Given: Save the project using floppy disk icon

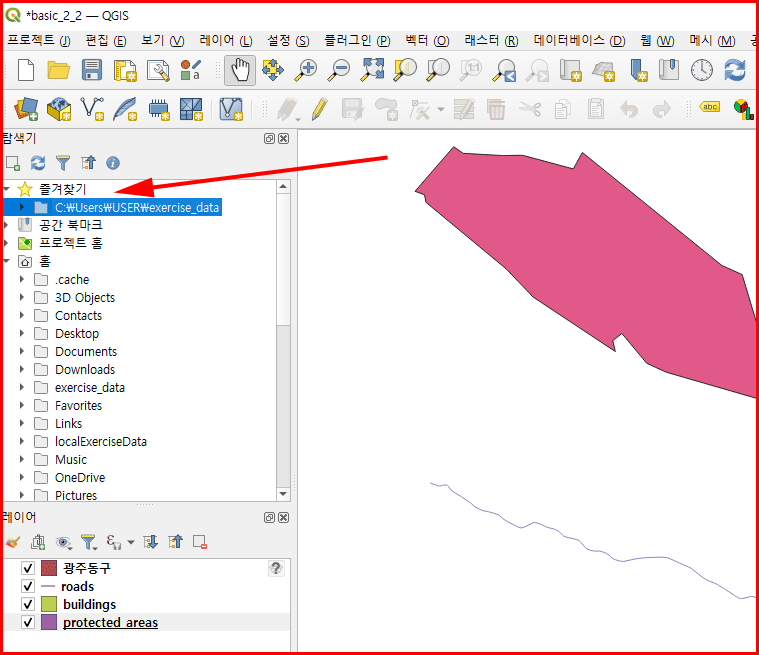Looking at the screenshot, I should [x=91, y=70].
